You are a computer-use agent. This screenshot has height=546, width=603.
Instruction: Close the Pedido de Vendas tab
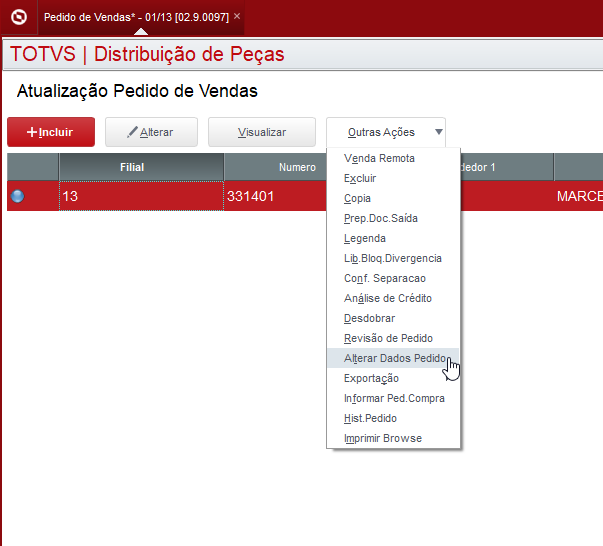[x=237, y=16]
